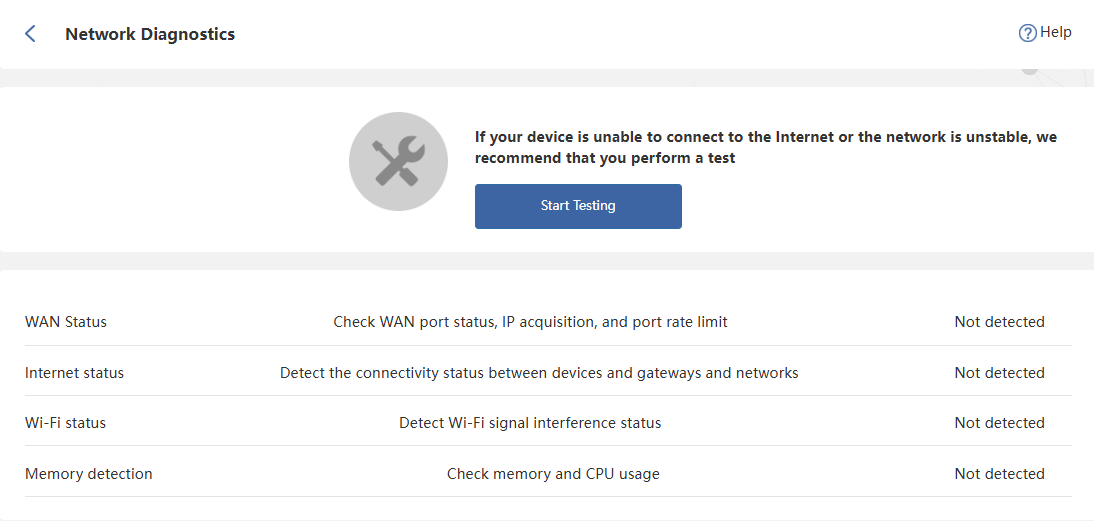Click WAN Status 'Not detected' result
Screen dimensions: 1094x521
pyautogui.click(x=999, y=322)
